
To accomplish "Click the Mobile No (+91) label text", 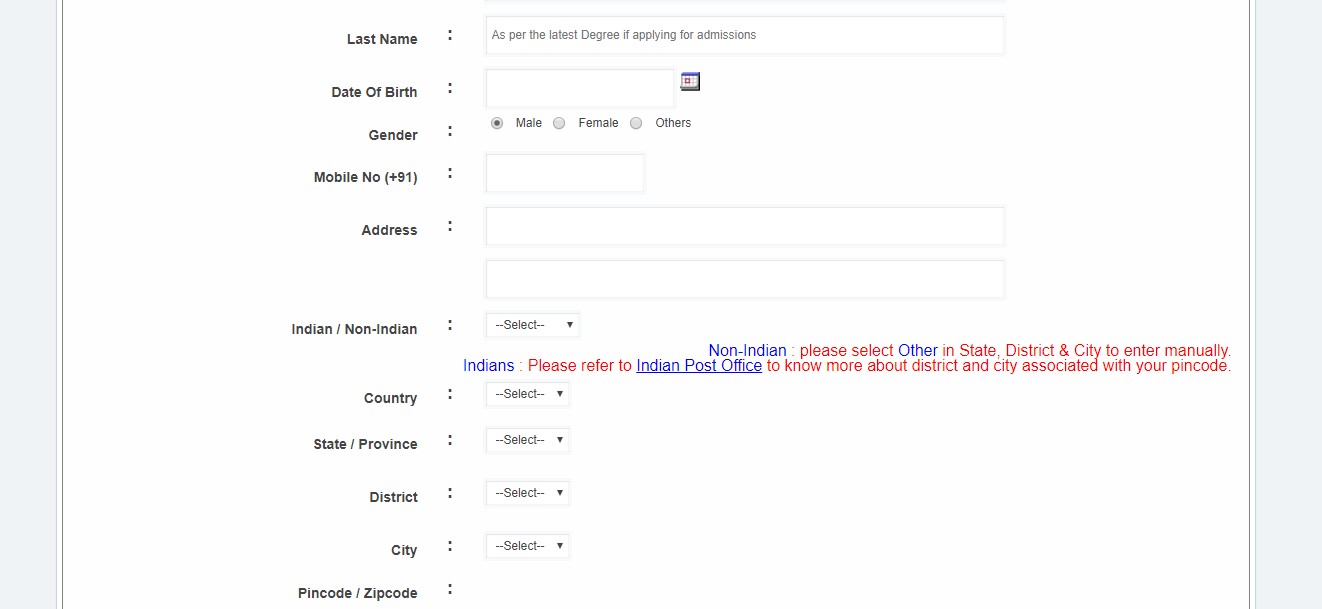I will [365, 177].
